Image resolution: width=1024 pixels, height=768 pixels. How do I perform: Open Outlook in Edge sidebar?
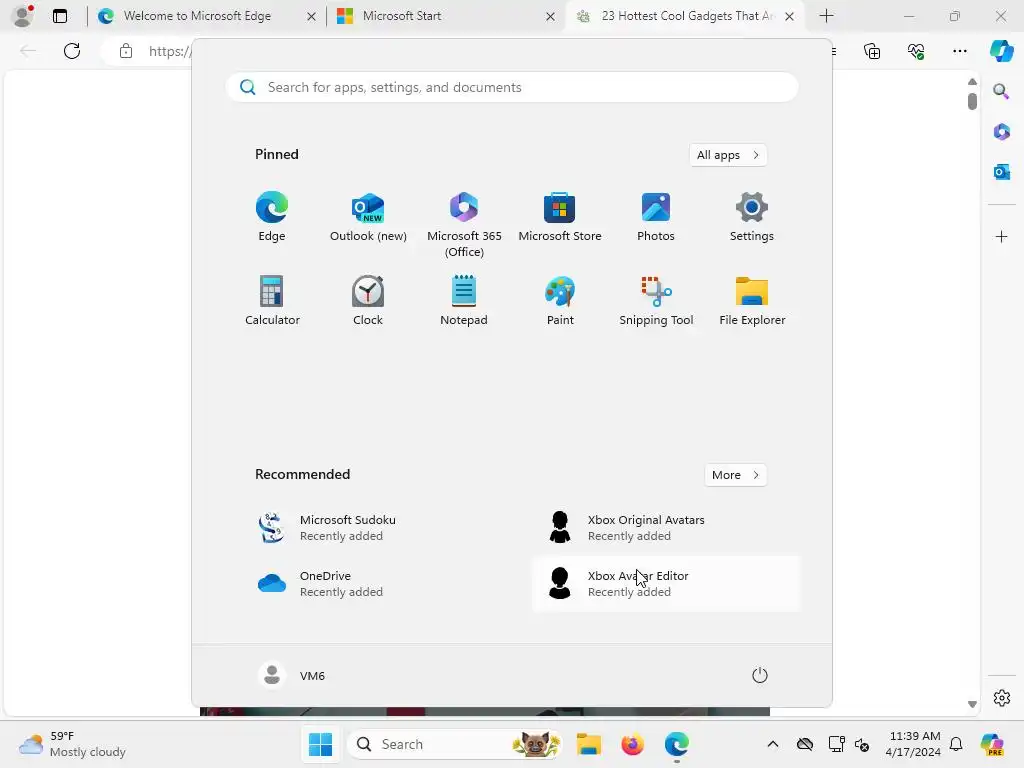(x=1001, y=172)
